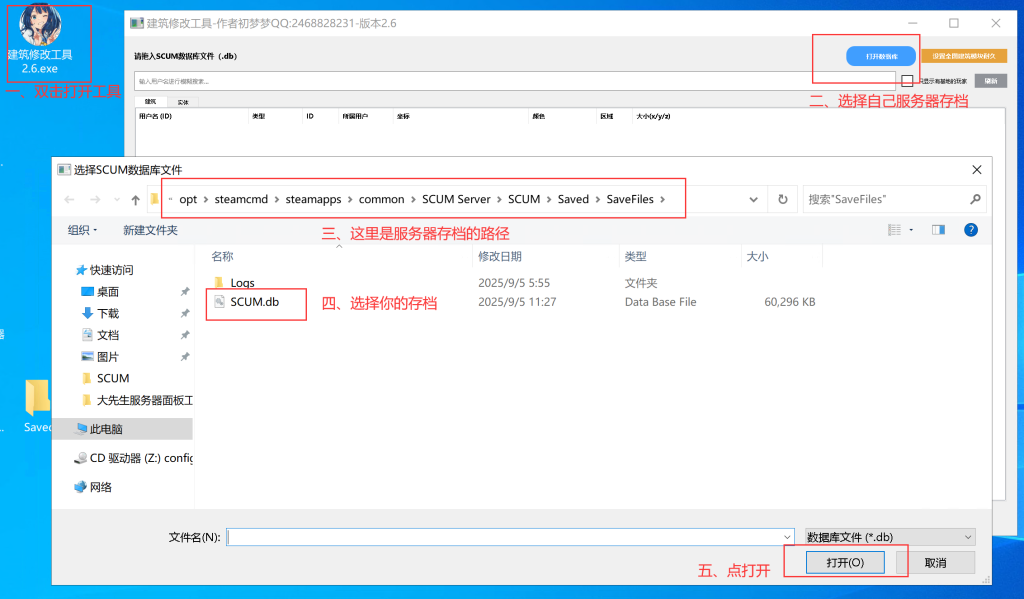Toggle the show-only-players-with-bases checkbox
Screen dimensions: 1024x599
[x=907, y=81]
